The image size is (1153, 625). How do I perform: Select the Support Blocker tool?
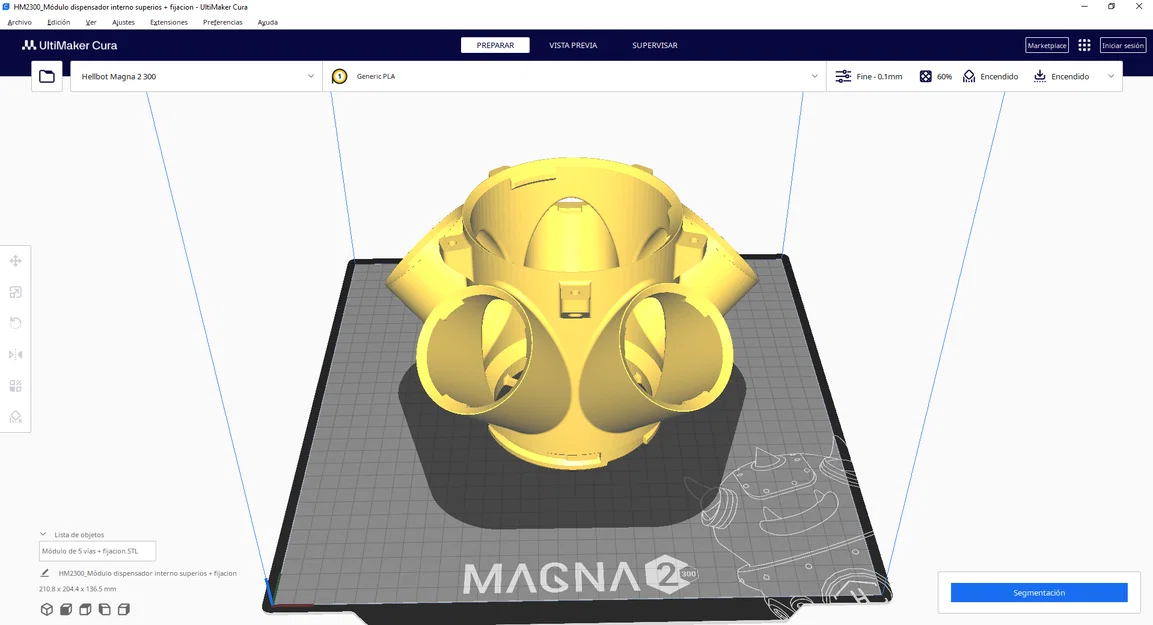point(15,417)
